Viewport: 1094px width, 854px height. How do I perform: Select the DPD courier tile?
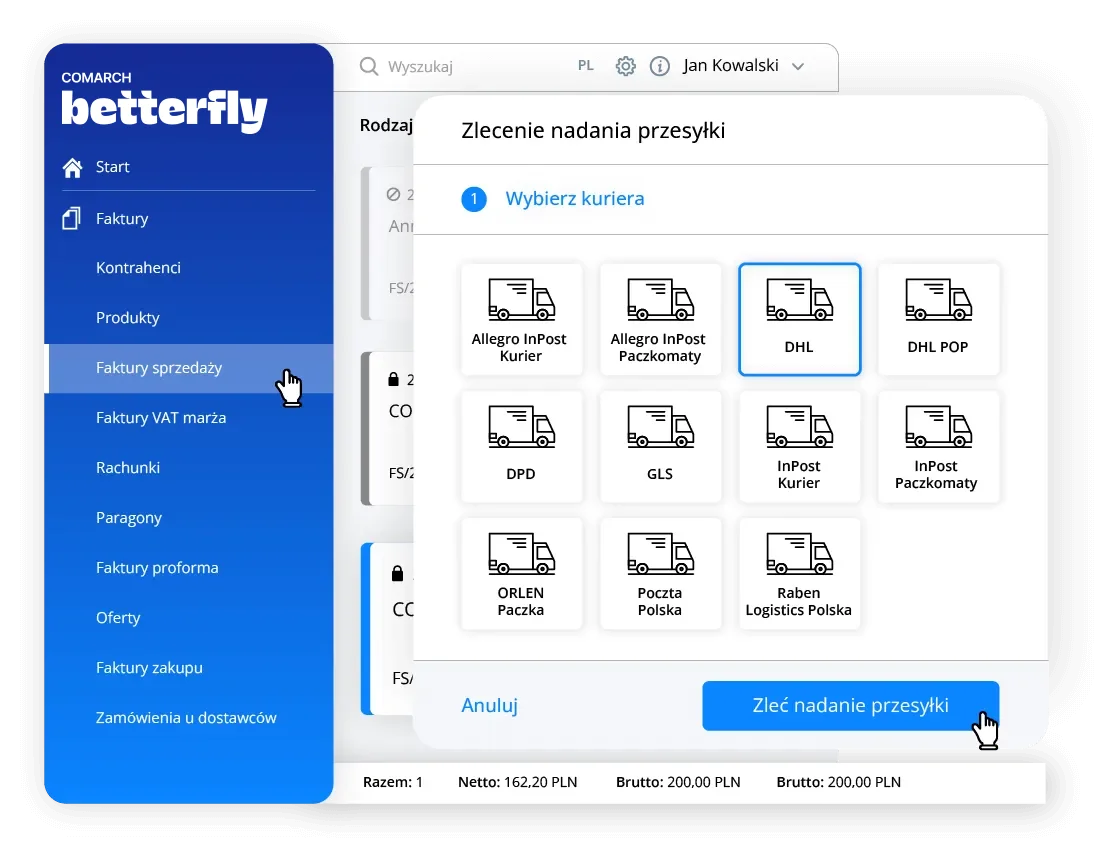click(520, 446)
